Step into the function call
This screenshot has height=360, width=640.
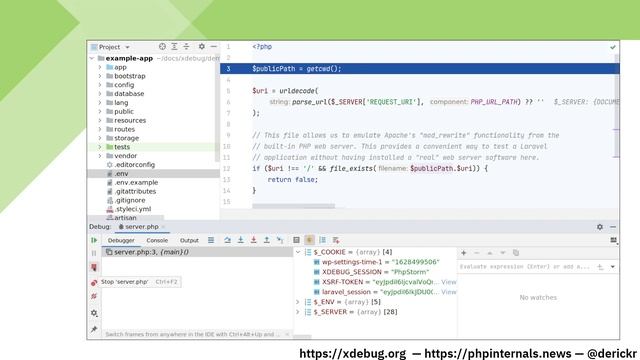[x=240, y=240]
